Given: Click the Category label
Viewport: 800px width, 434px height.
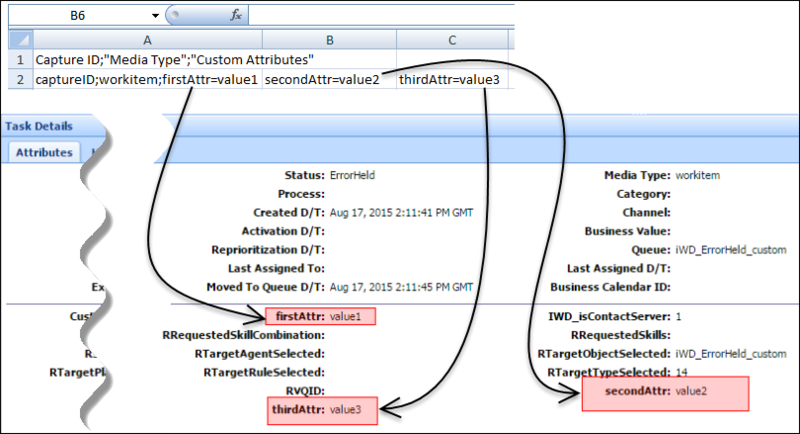Looking at the screenshot, I should (x=643, y=194).
